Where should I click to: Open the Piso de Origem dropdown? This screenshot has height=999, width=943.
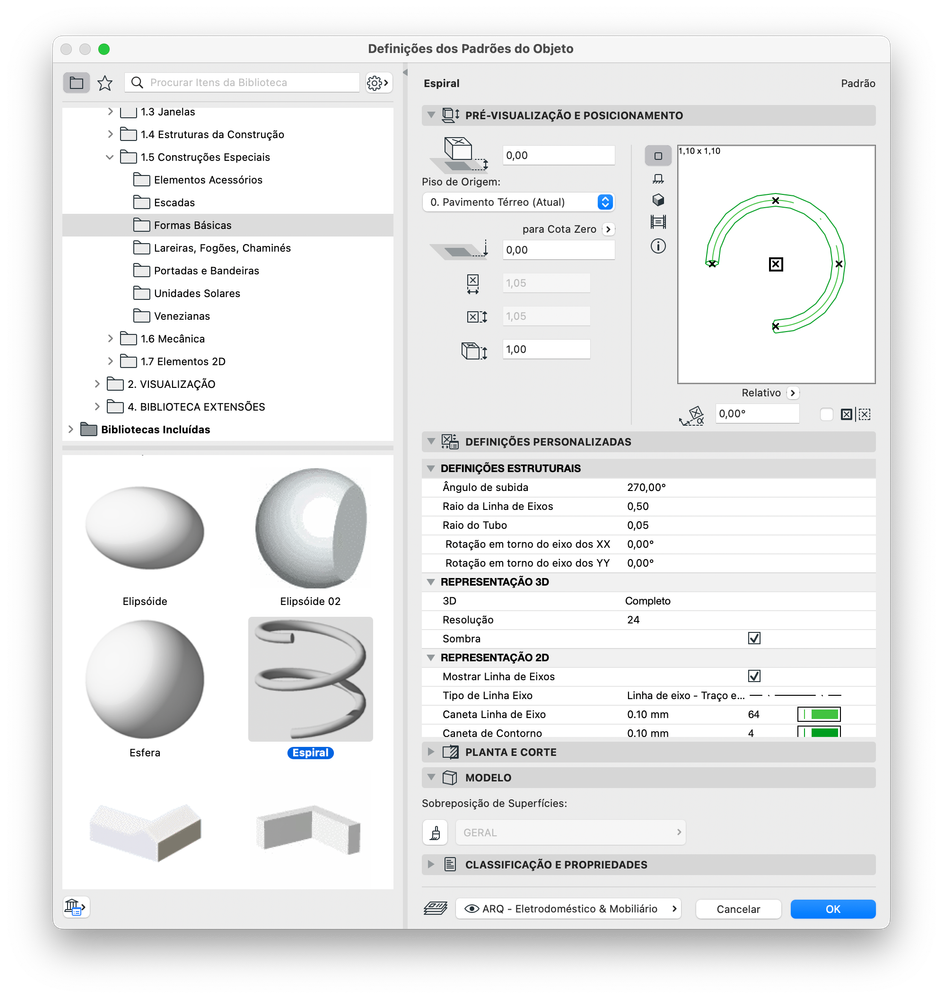(518, 202)
